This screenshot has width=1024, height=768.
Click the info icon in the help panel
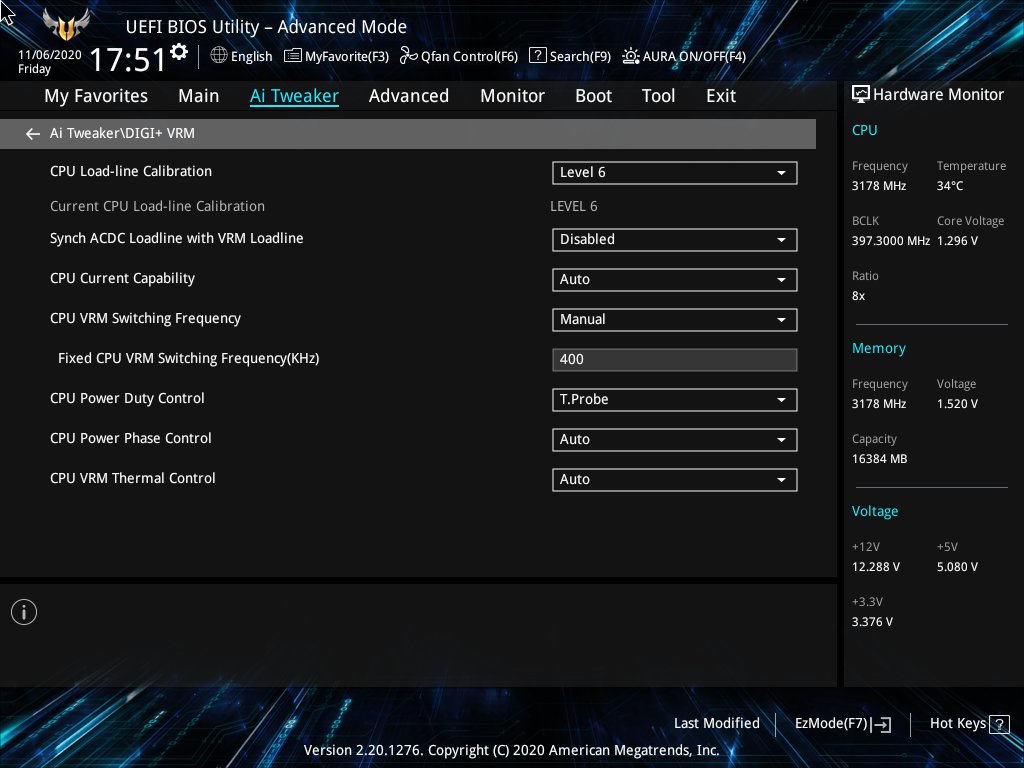point(24,612)
